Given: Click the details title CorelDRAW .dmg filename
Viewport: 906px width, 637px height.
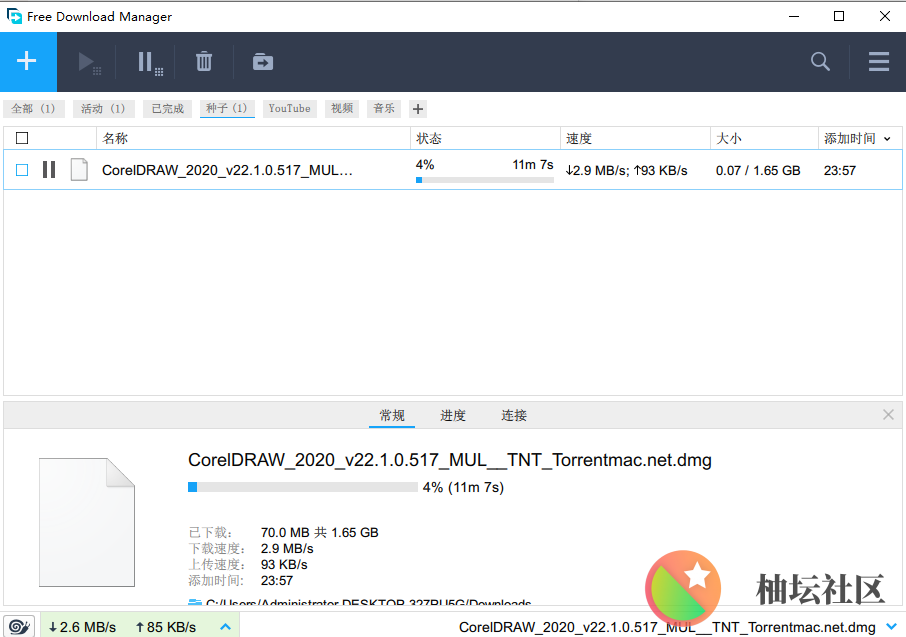Looking at the screenshot, I should click(450, 460).
